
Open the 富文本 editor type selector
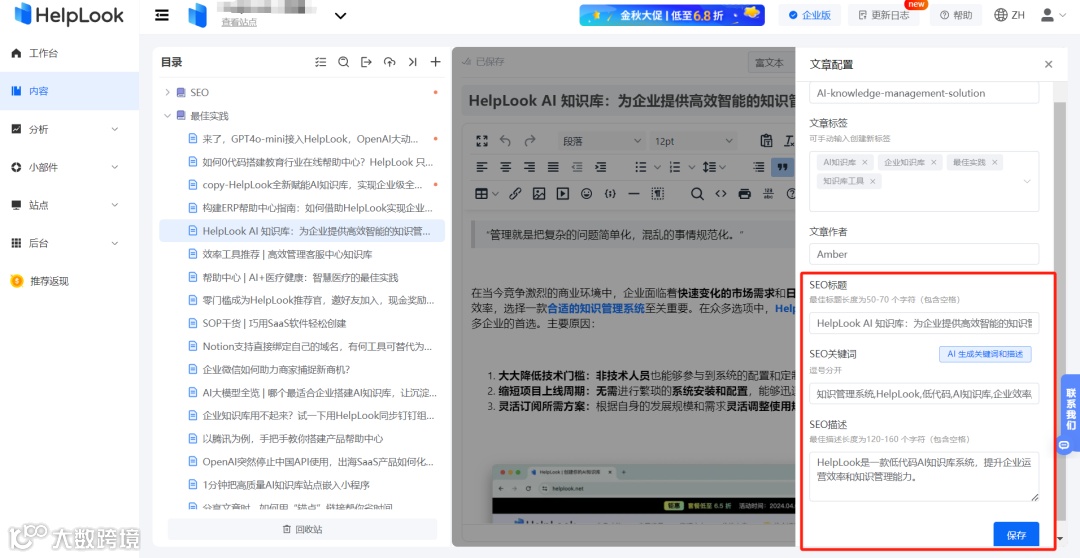[x=771, y=62]
